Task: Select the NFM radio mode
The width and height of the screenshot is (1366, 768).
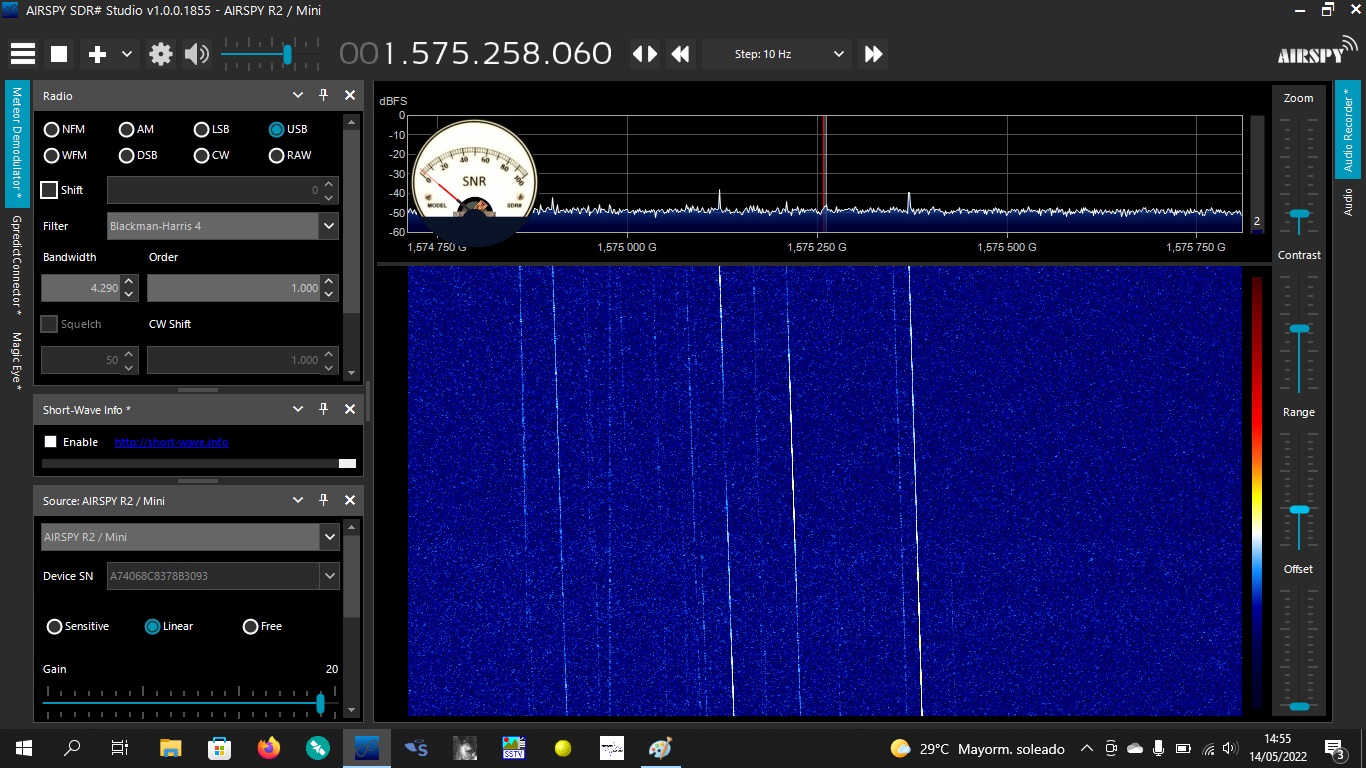Action: point(52,129)
